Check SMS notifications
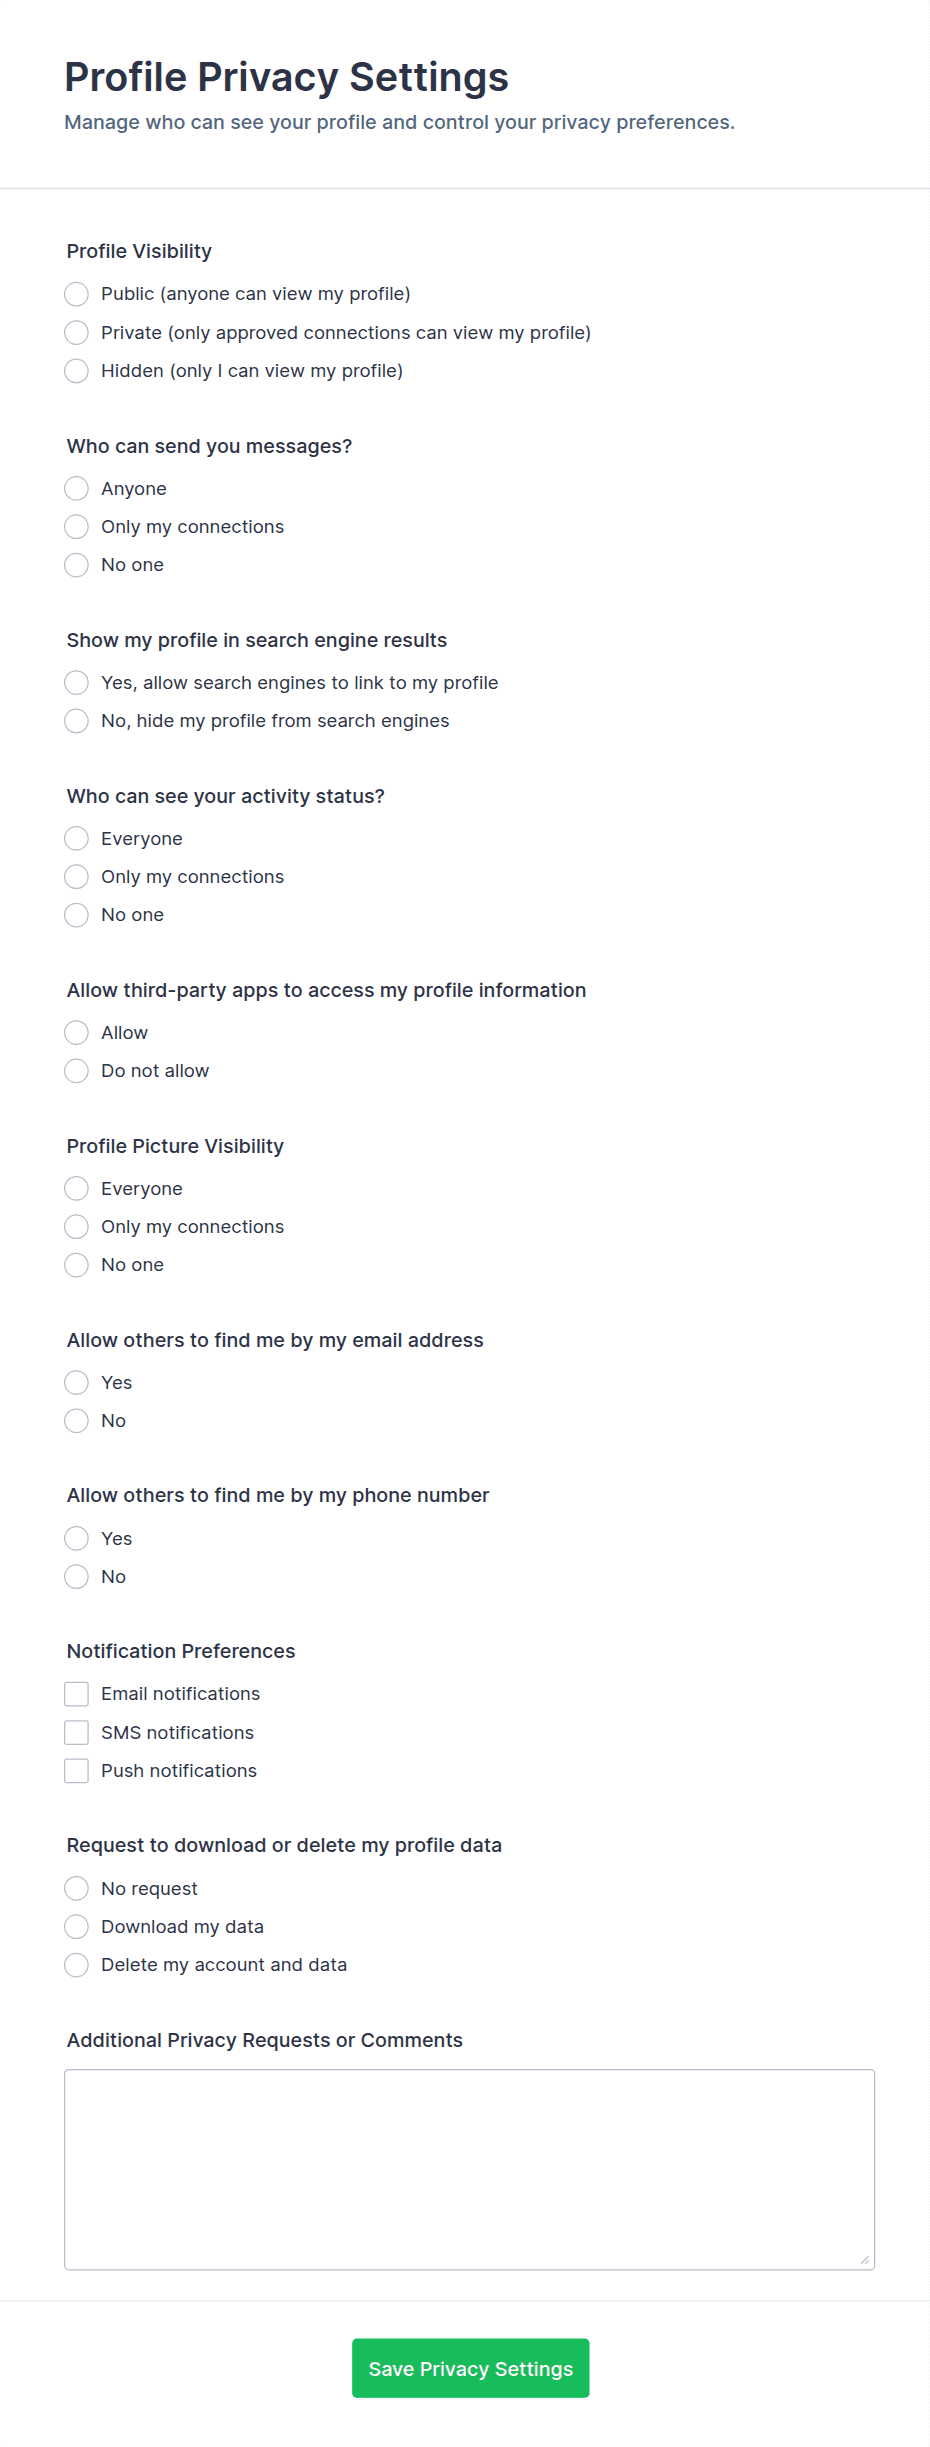 click(x=77, y=1732)
